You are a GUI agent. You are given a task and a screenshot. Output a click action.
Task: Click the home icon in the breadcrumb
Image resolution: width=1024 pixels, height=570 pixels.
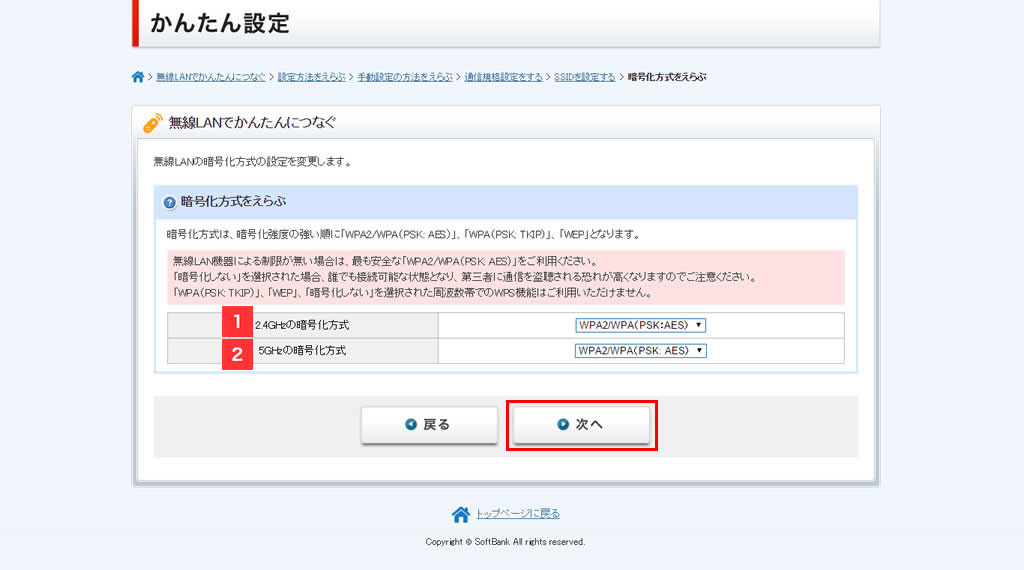pyautogui.click(x=138, y=77)
